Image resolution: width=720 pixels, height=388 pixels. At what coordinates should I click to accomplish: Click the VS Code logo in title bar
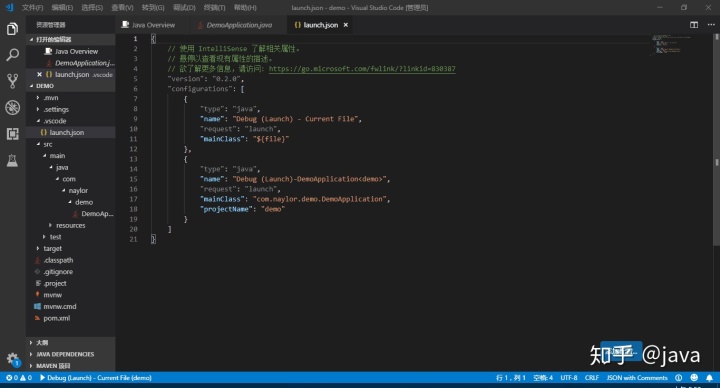pyautogui.click(x=10, y=7)
